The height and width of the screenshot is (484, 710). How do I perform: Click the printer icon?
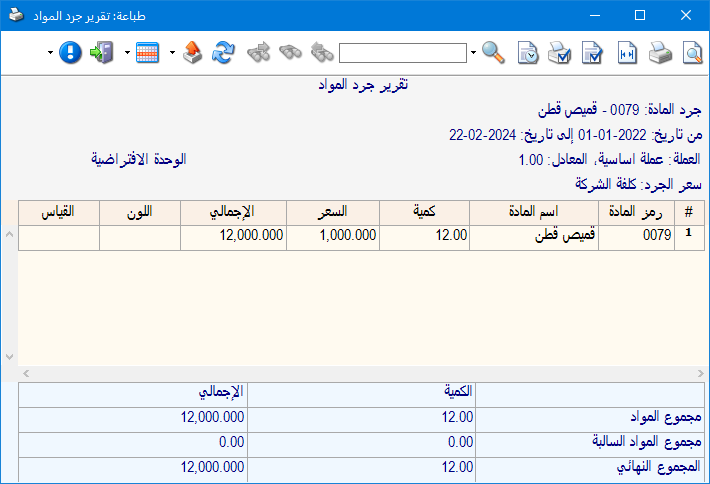point(660,53)
